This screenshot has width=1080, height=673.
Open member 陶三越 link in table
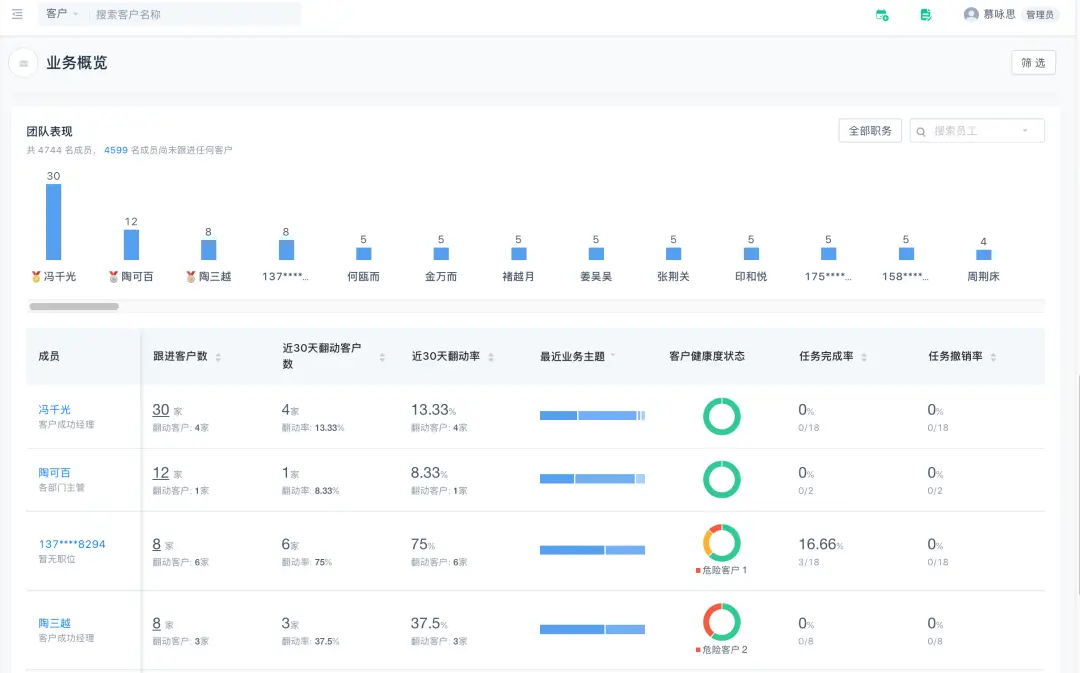pyautogui.click(x=54, y=623)
